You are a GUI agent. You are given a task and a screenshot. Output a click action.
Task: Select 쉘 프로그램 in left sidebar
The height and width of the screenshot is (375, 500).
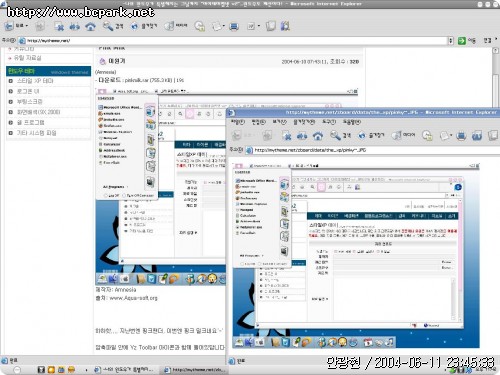[31, 122]
